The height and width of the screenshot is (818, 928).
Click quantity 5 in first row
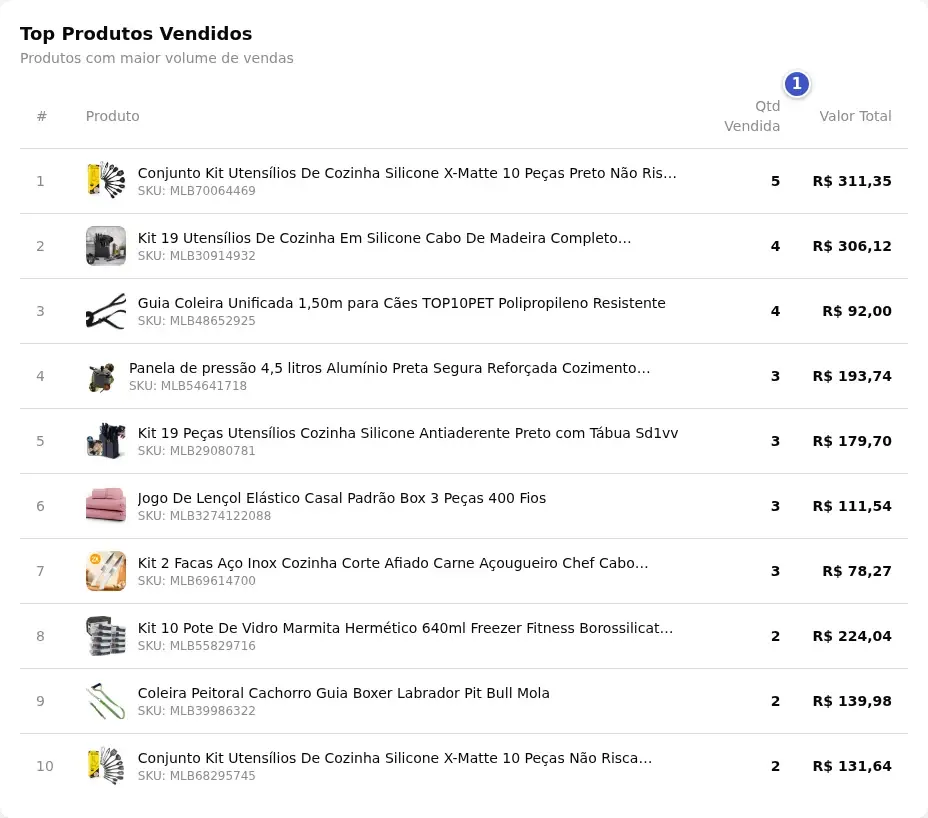[x=775, y=181]
